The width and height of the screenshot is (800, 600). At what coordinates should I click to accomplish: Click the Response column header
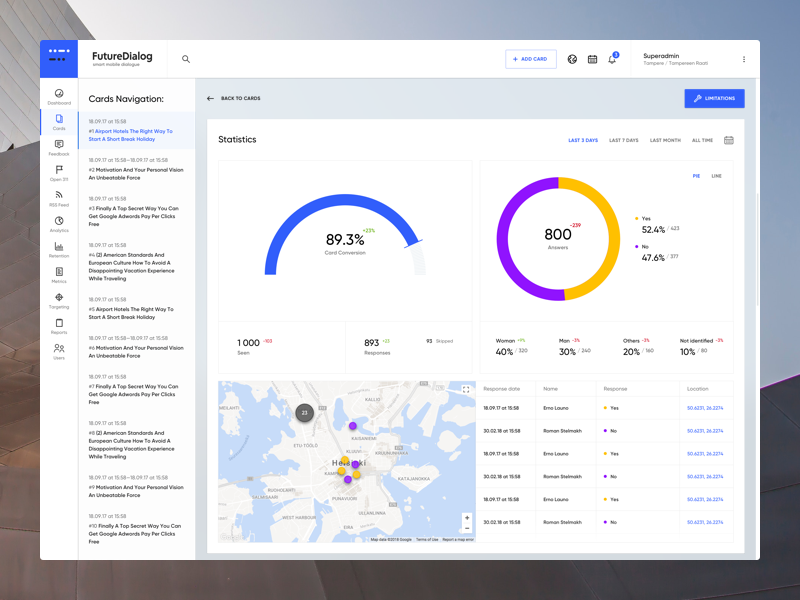(615, 389)
